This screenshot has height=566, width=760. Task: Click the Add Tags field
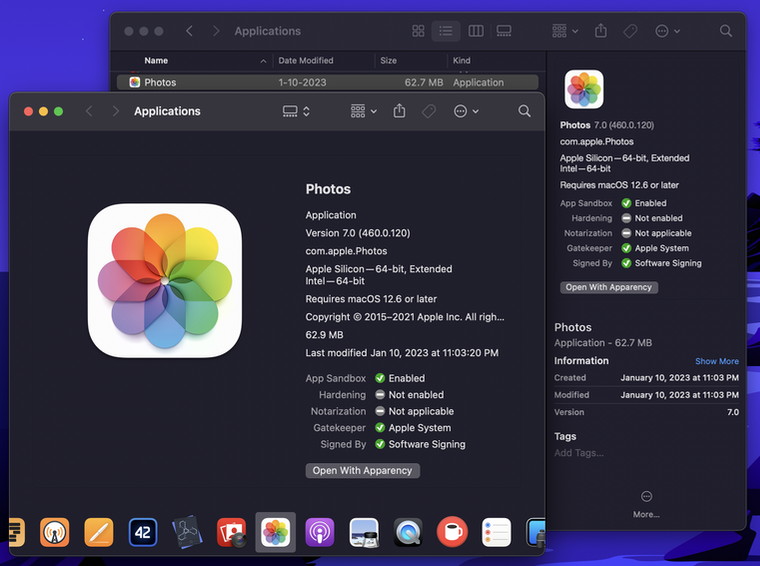pyautogui.click(x=579, y=453)
